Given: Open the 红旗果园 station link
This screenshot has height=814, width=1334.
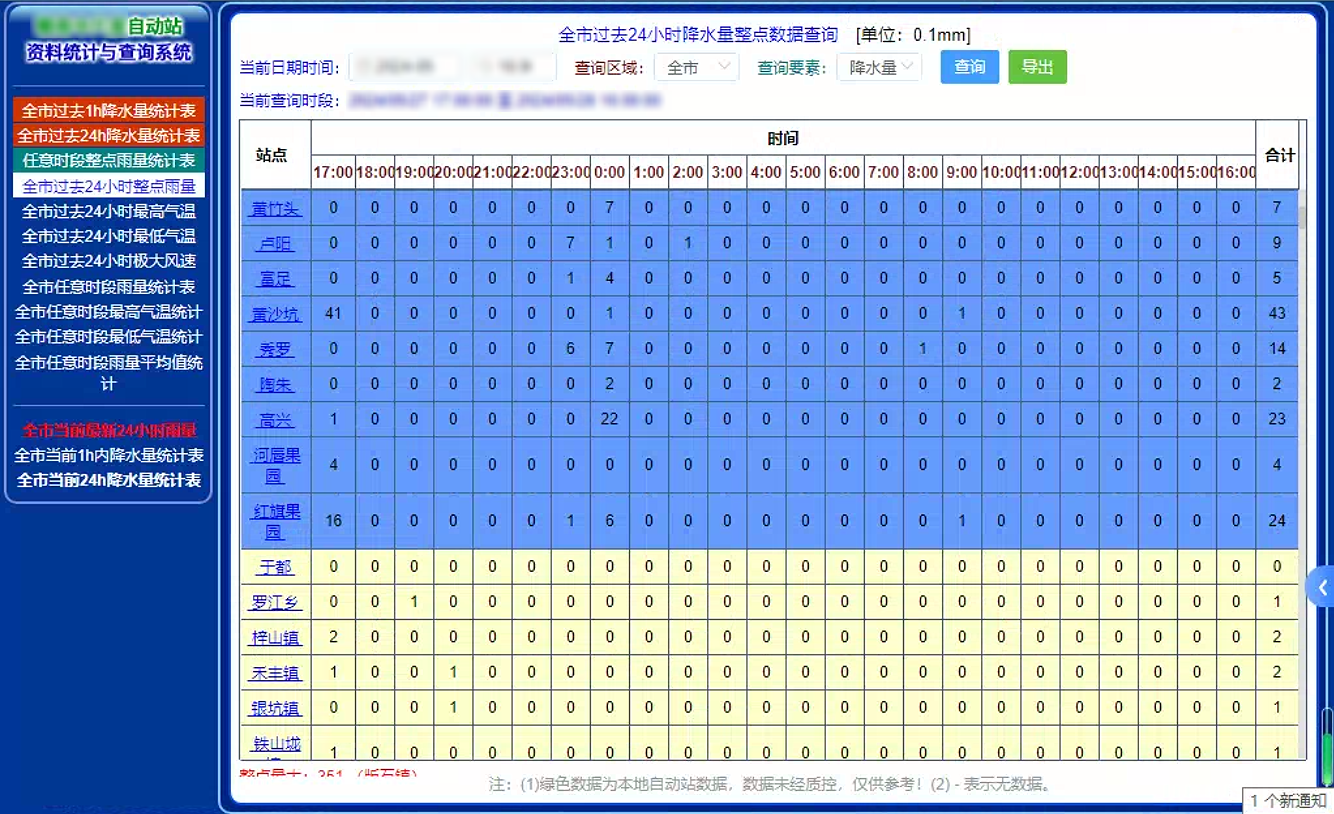Looking at the screenshot, I should coord(275,521).
